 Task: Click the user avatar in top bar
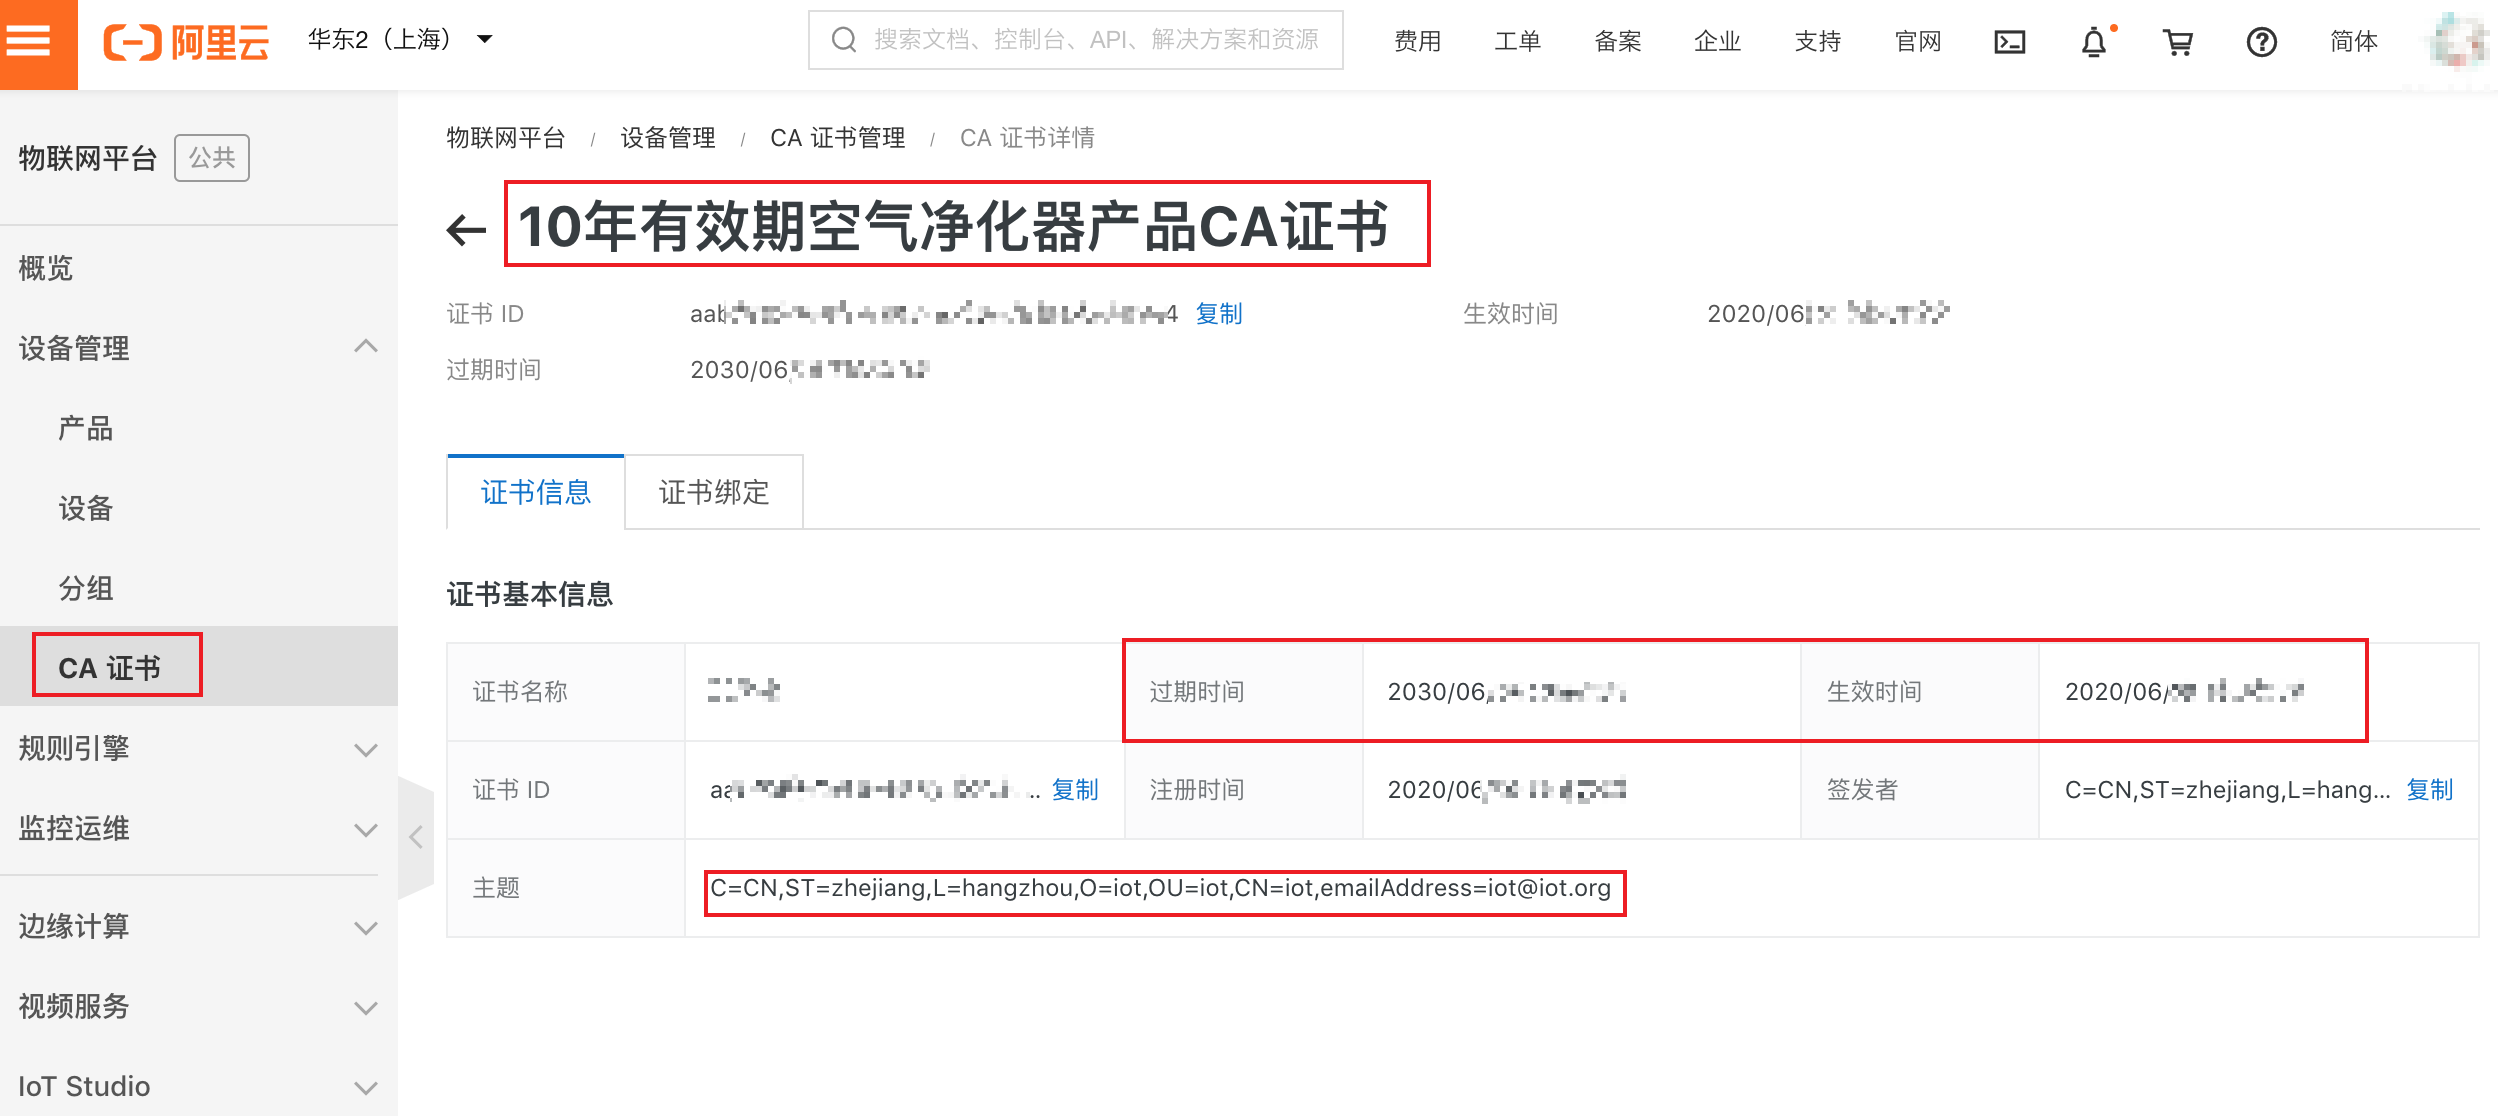click(2458, 42)
